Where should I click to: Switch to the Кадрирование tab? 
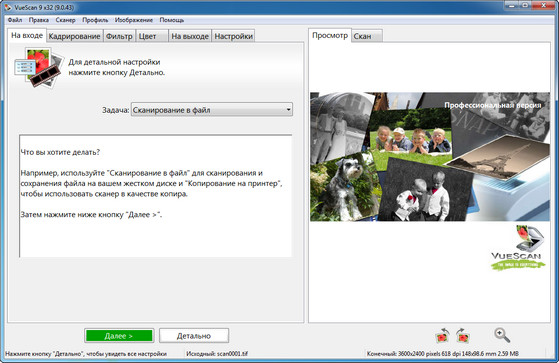pyautogui.click(x=75, y=36)
